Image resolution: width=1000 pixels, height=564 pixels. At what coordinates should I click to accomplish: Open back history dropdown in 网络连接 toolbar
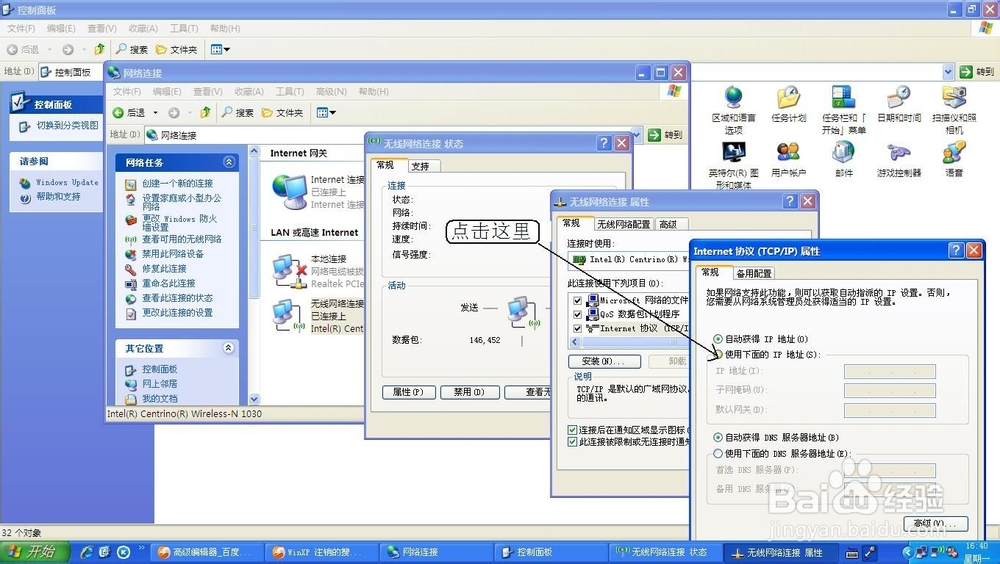click(155, 112)
